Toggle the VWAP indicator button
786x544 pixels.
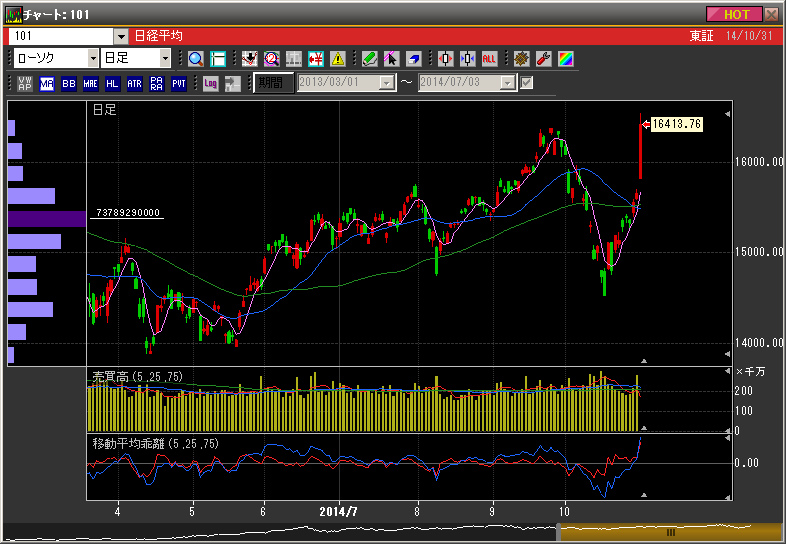pyautogui.click(x=25, y=83)
